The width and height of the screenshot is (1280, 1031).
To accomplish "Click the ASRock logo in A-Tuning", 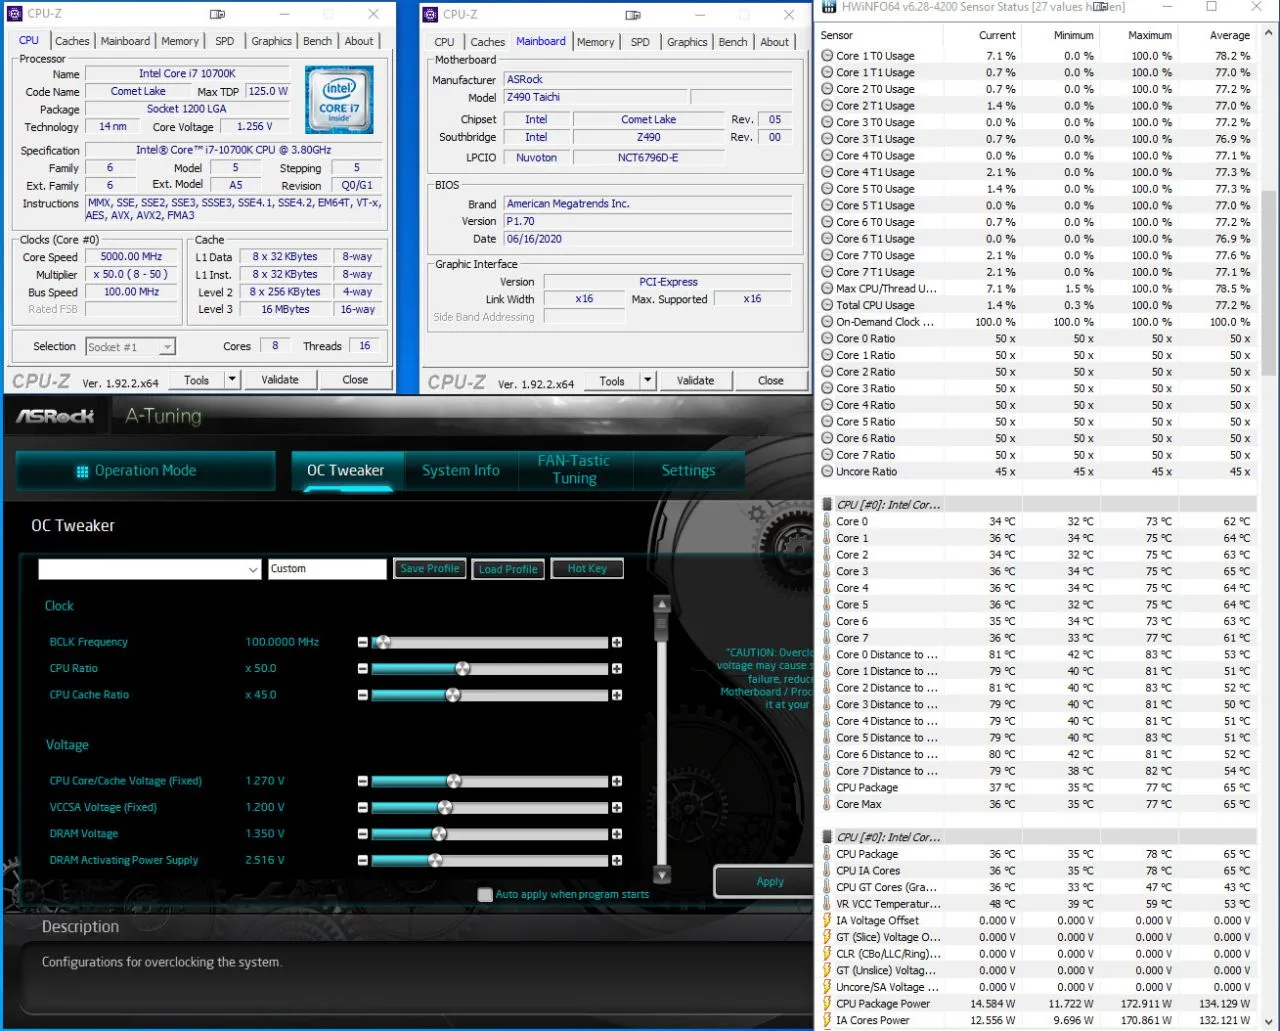I will pyautogui.click(x=55, y=416).
